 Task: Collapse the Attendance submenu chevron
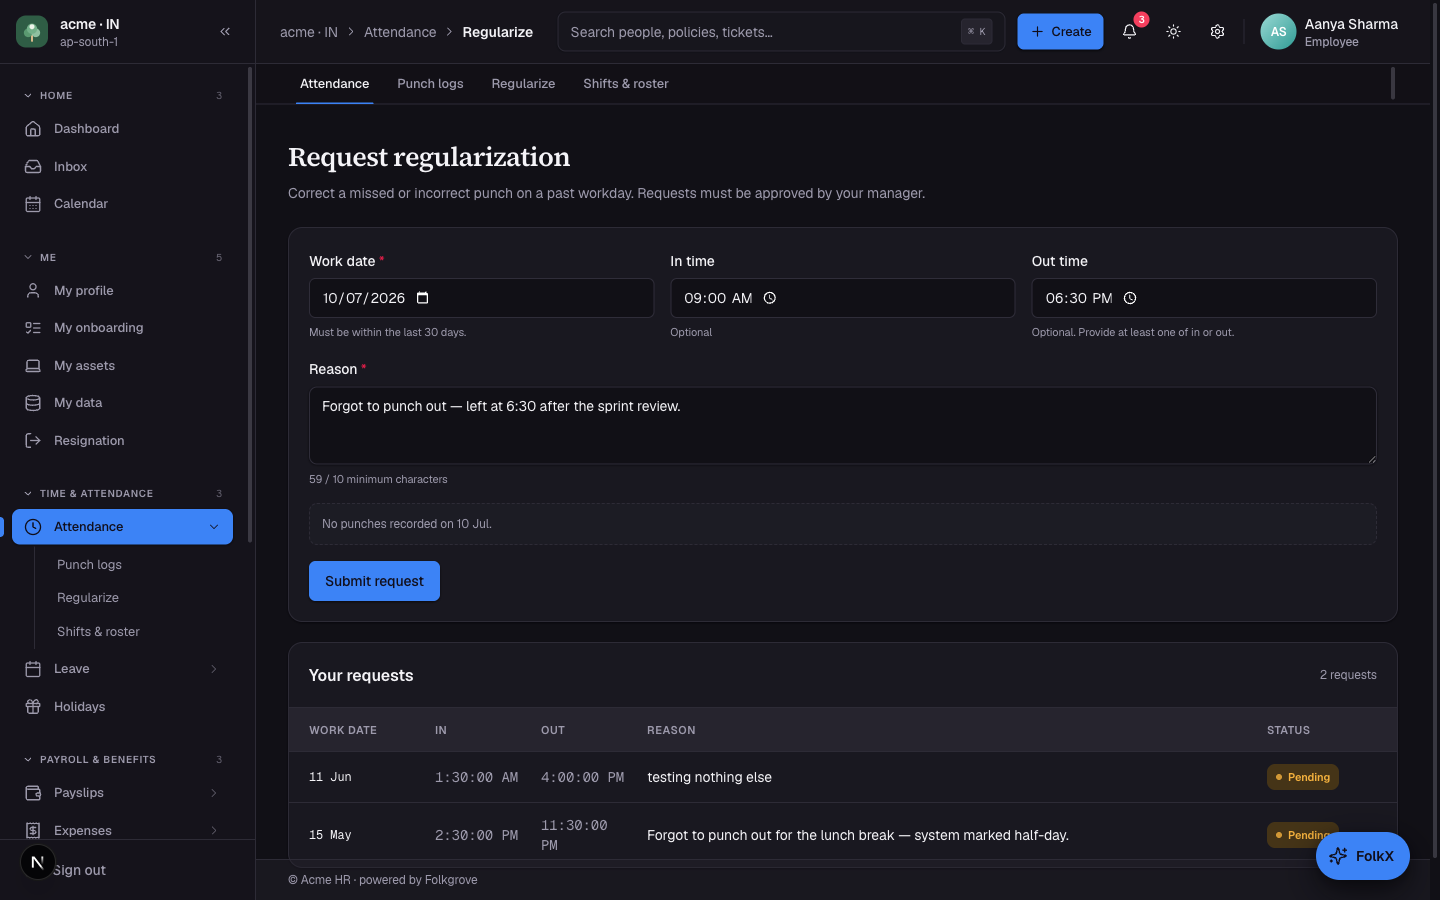pos(214,527)
